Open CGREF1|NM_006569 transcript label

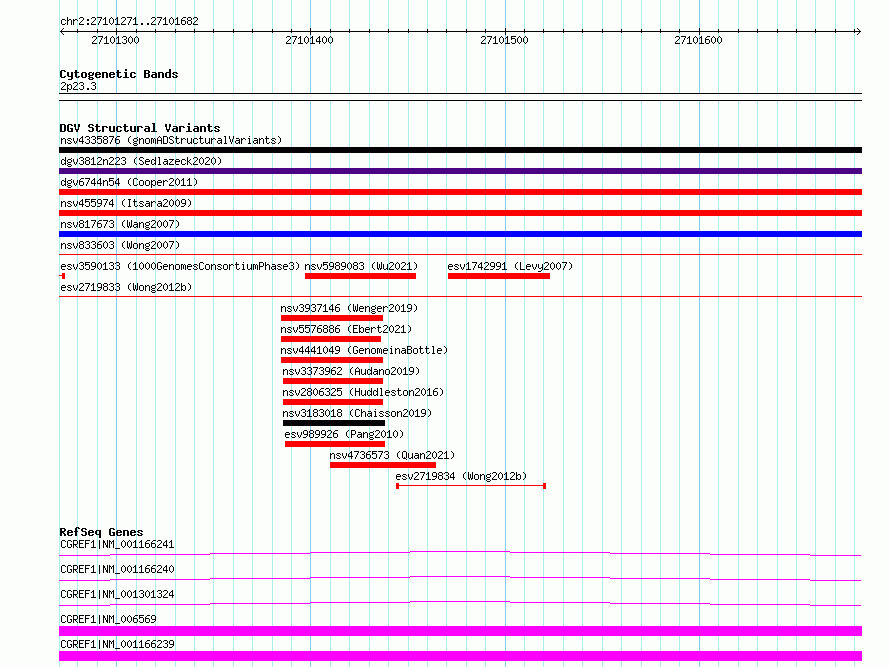tap(108, 619)
